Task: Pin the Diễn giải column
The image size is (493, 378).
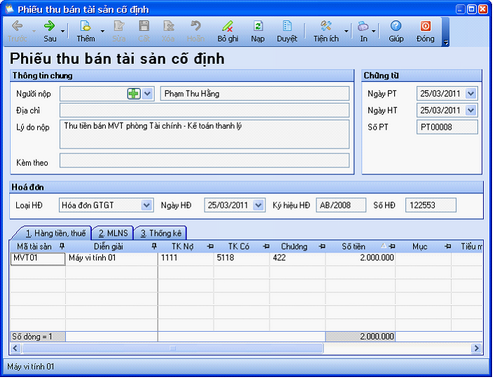Action: click(154, 247)
